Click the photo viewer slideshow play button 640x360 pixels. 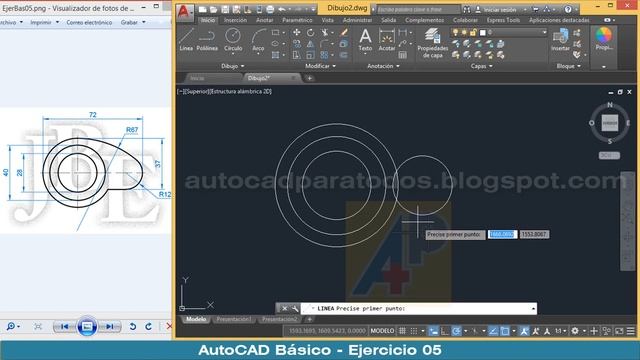87,327
